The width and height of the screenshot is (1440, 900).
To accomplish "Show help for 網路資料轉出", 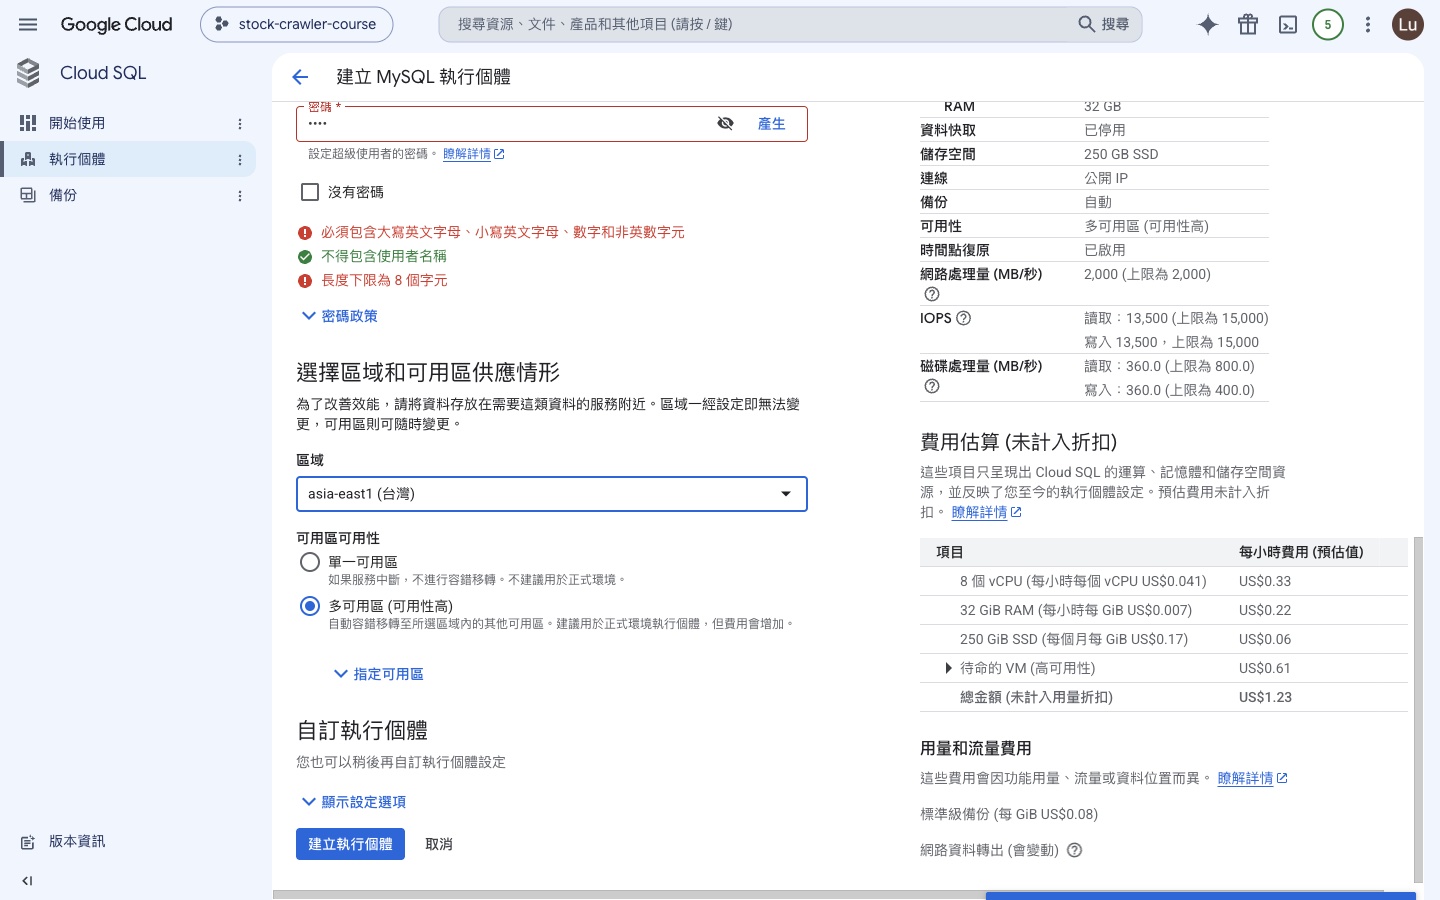I will click(x=1075, y=850).
